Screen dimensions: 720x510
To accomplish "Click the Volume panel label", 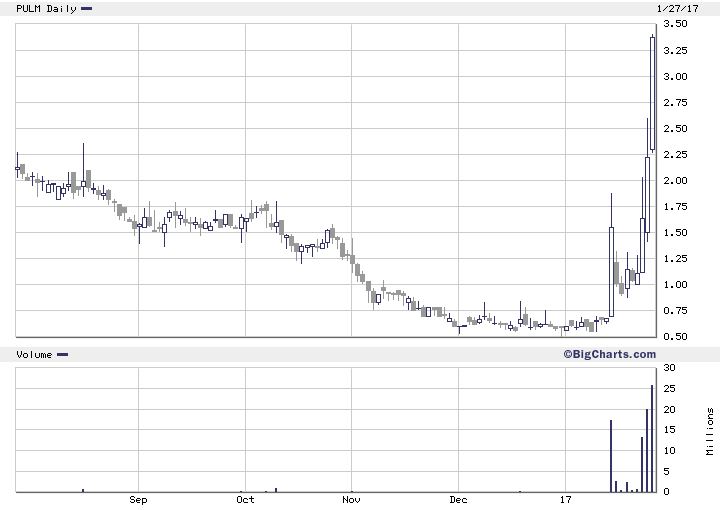I will coord(34,355).
